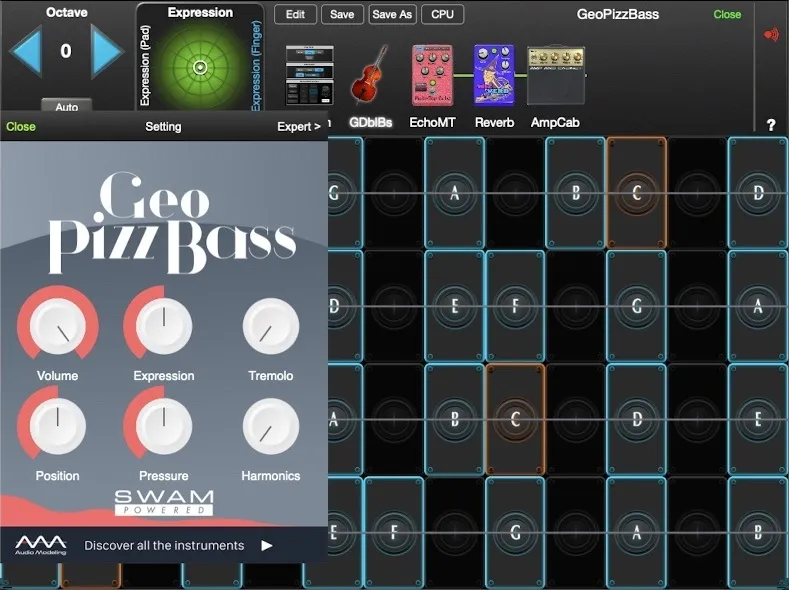Play the orange C pad in top row
789x590 pixels.
click(x=637, y=193)
